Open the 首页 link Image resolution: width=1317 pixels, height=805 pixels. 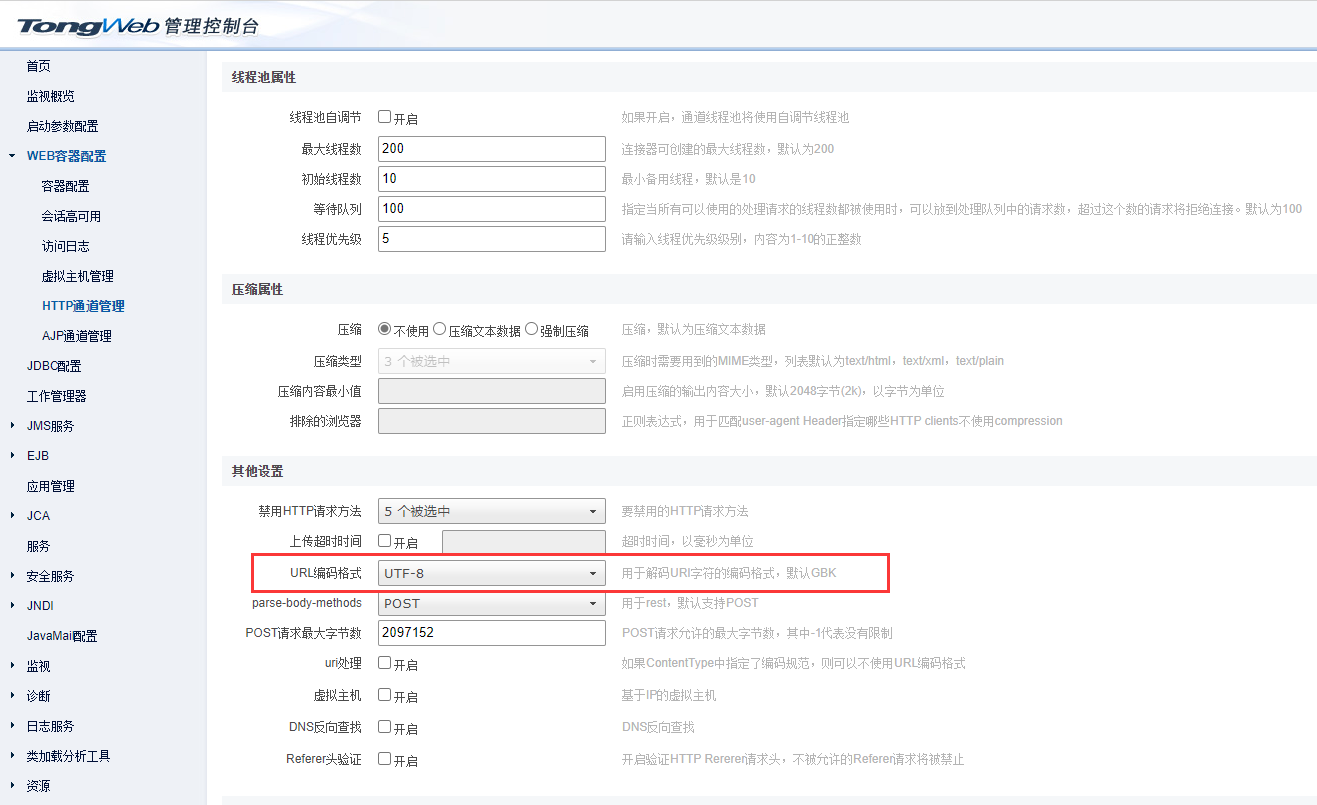pos(37,65)
